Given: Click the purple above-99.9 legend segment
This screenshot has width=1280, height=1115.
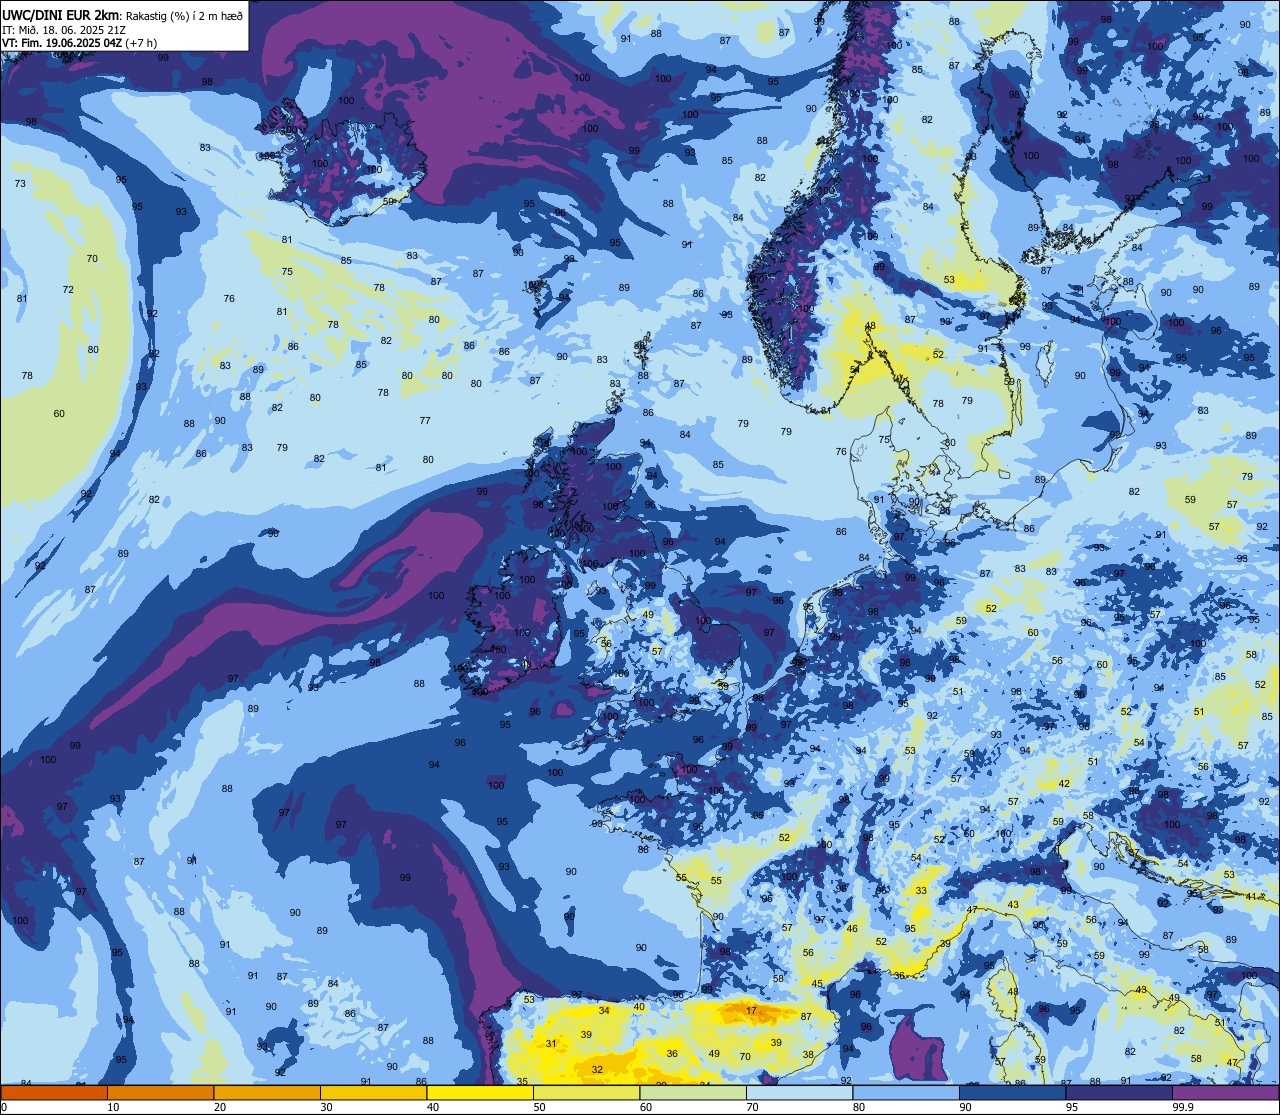Looking at the screenshot, I should click(x=1225, y=1092).
